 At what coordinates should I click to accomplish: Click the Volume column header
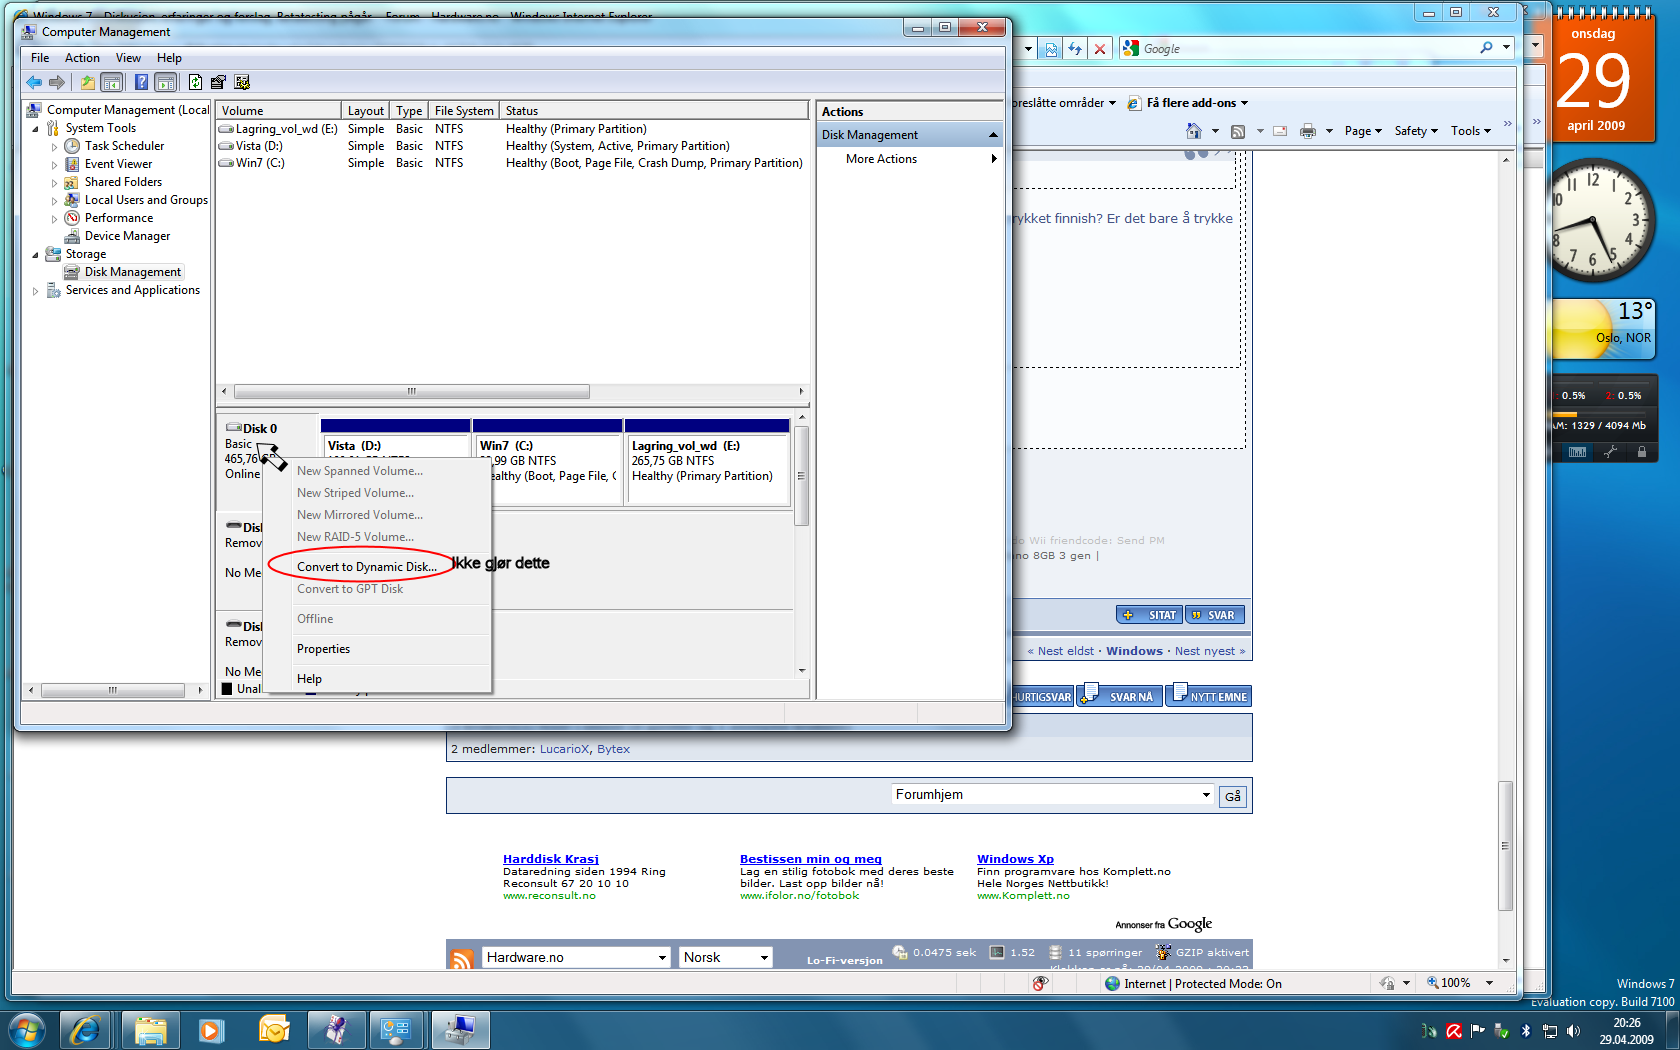tap(279, 111)
